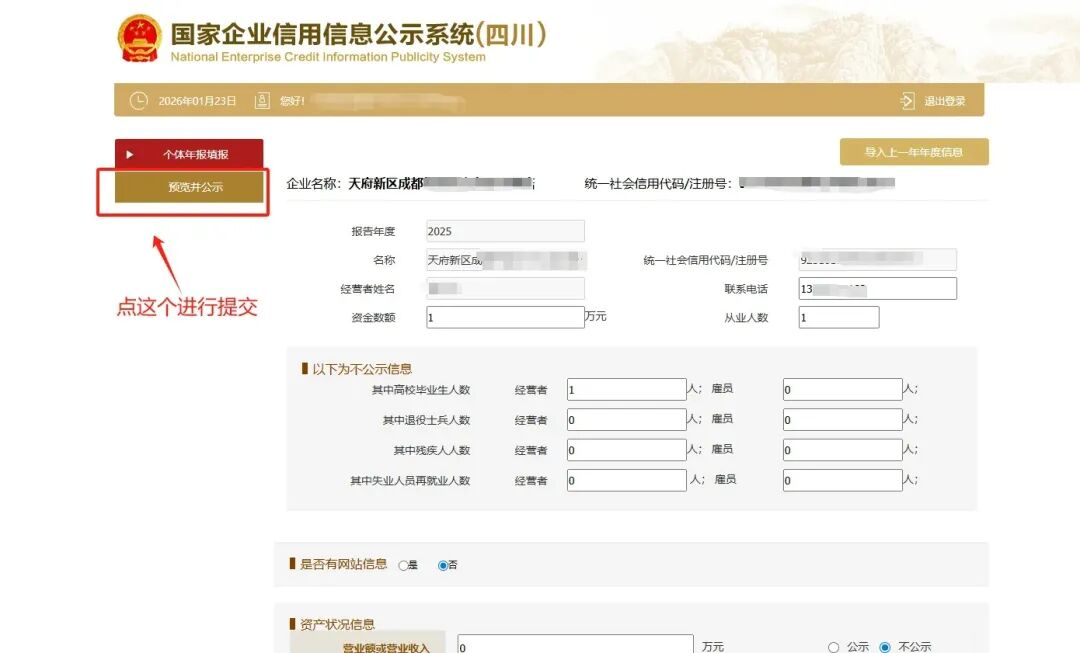Click the 从业人数 input field
1080x653 pixels.
click(838, 316)
